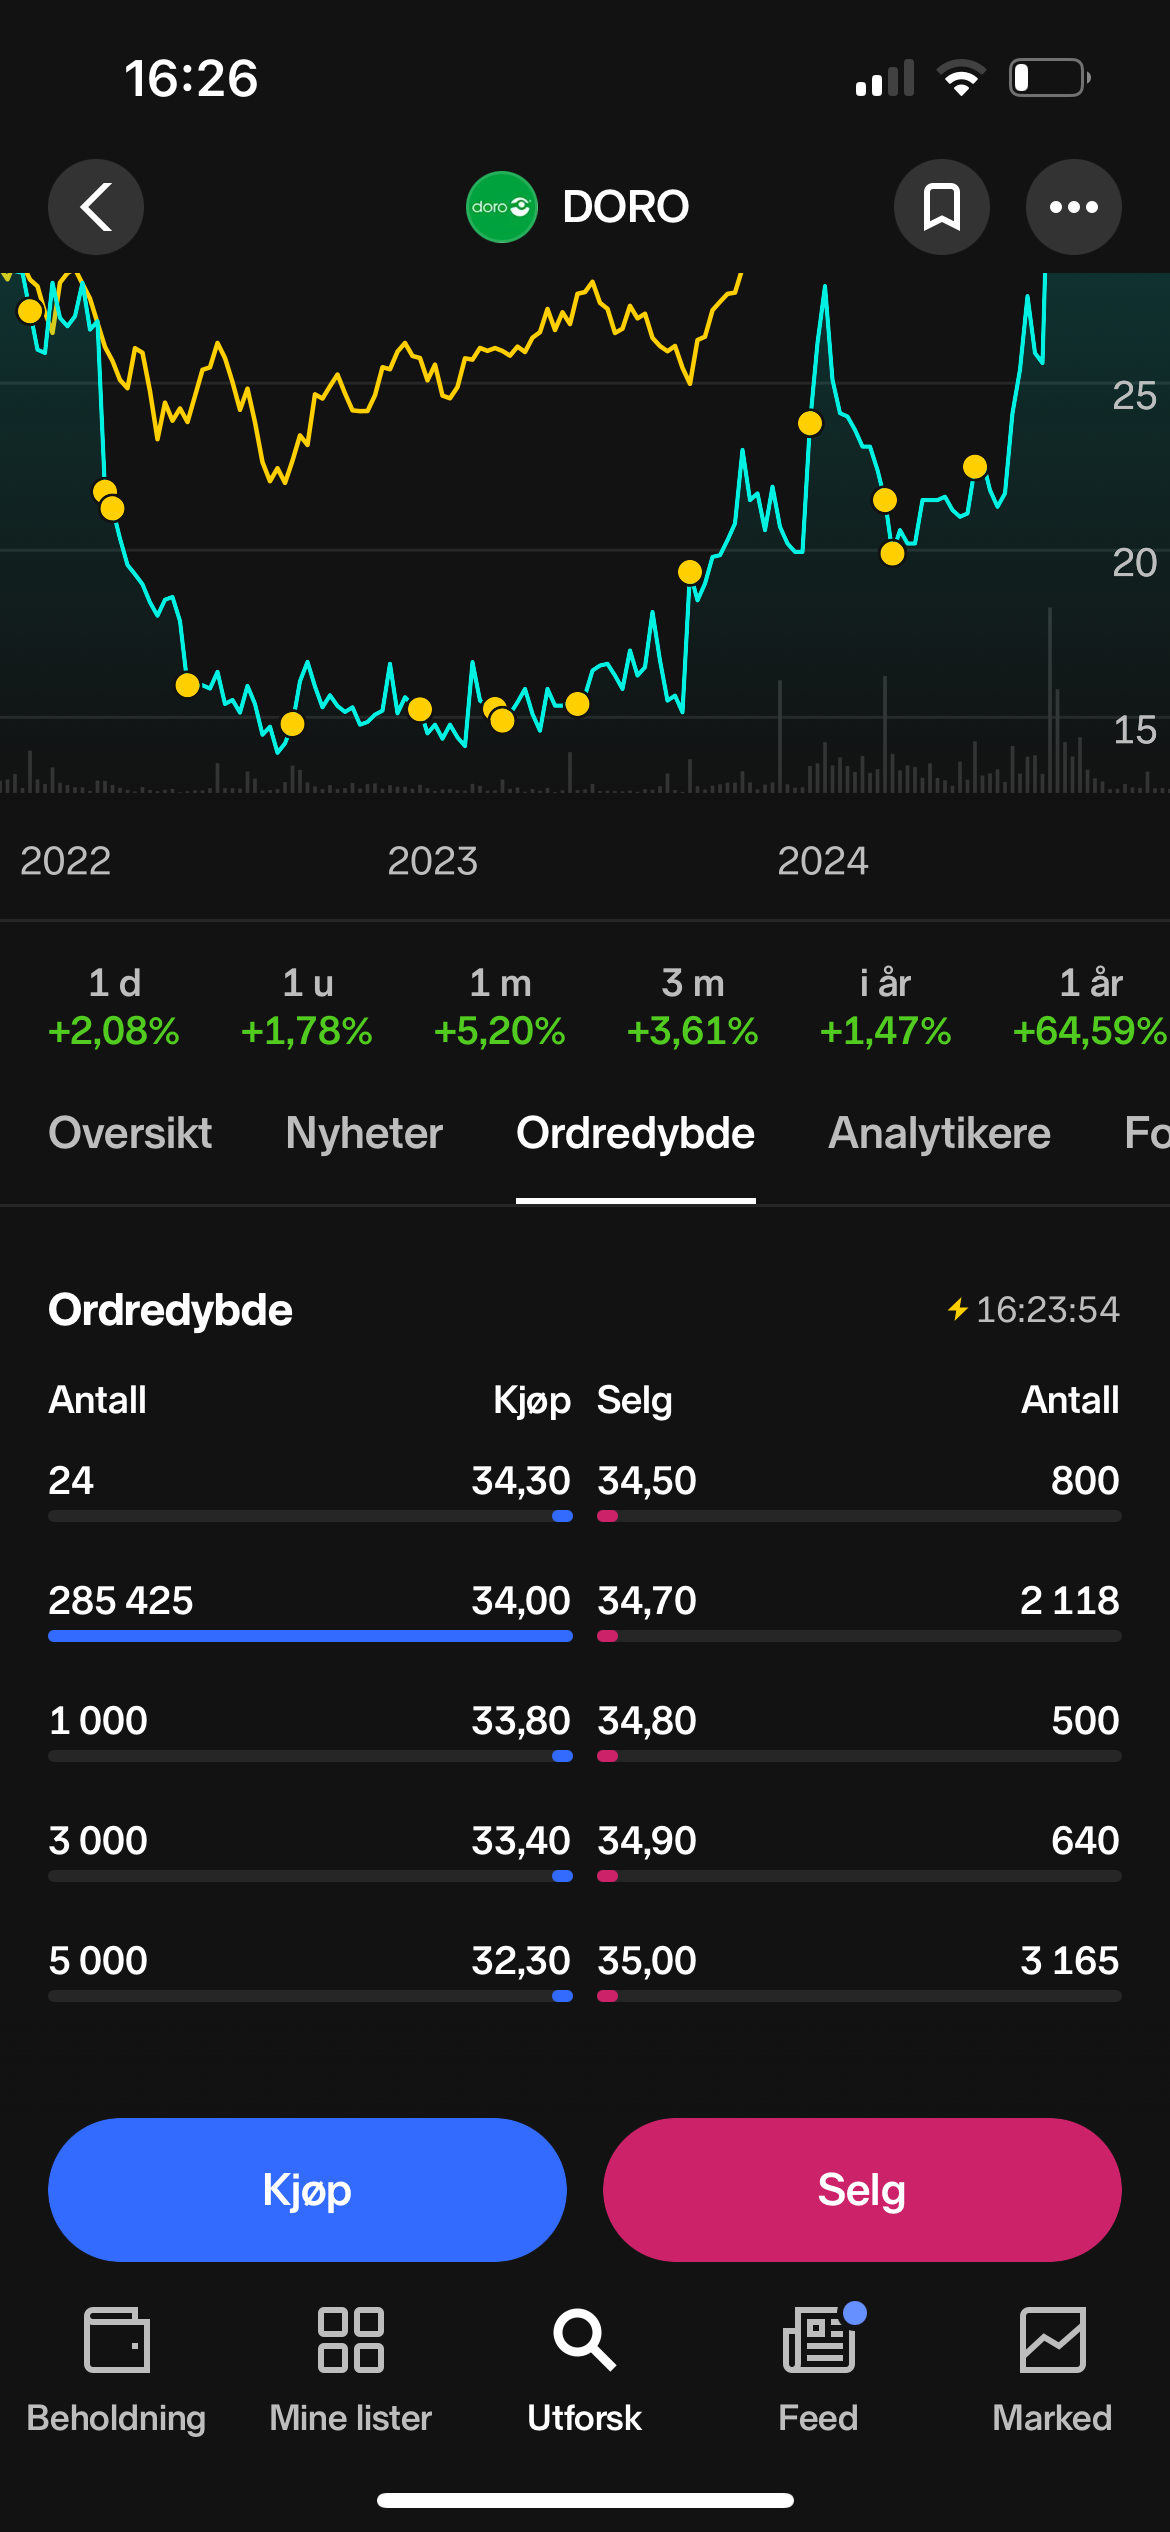Select the 1 d period change
The image size is (1170, 2532).
(x=114, y=1006)
